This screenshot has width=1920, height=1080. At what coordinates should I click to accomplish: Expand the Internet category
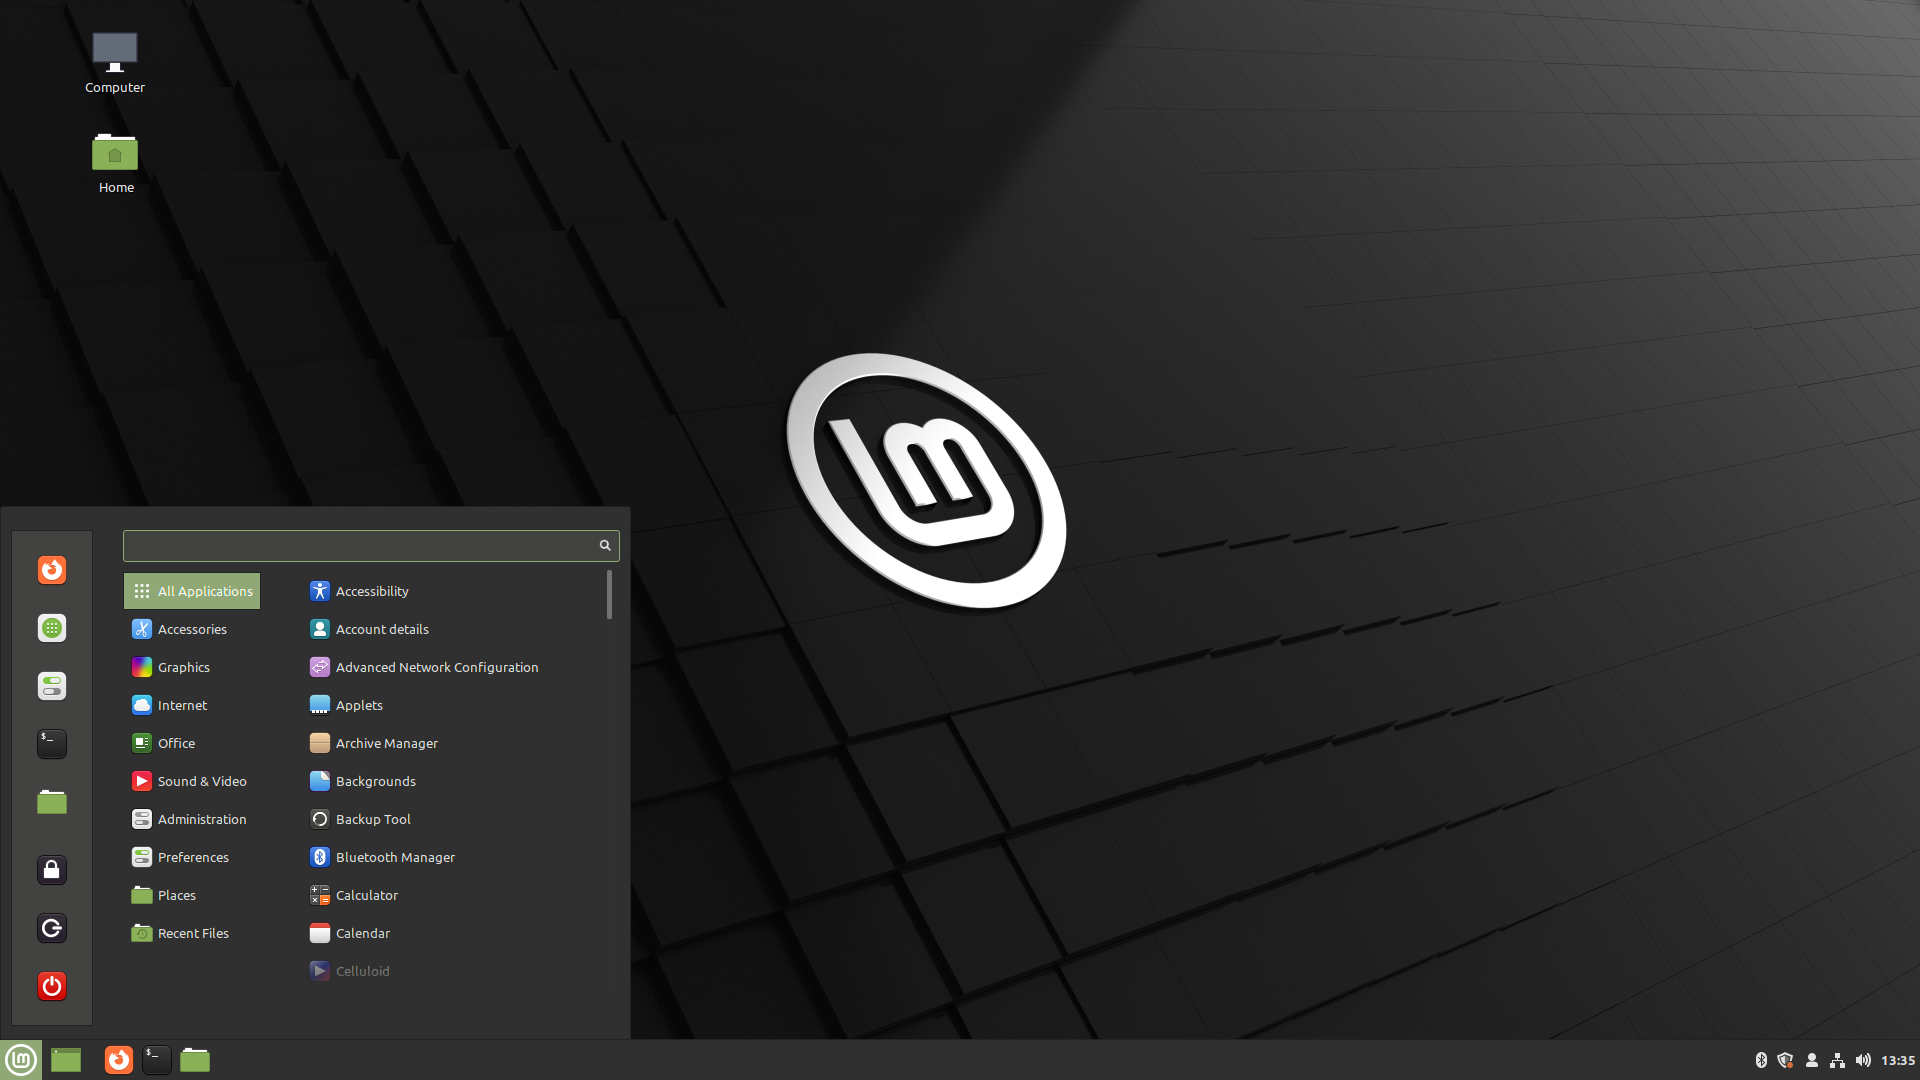pyautogui.click(x=182, y=704)
